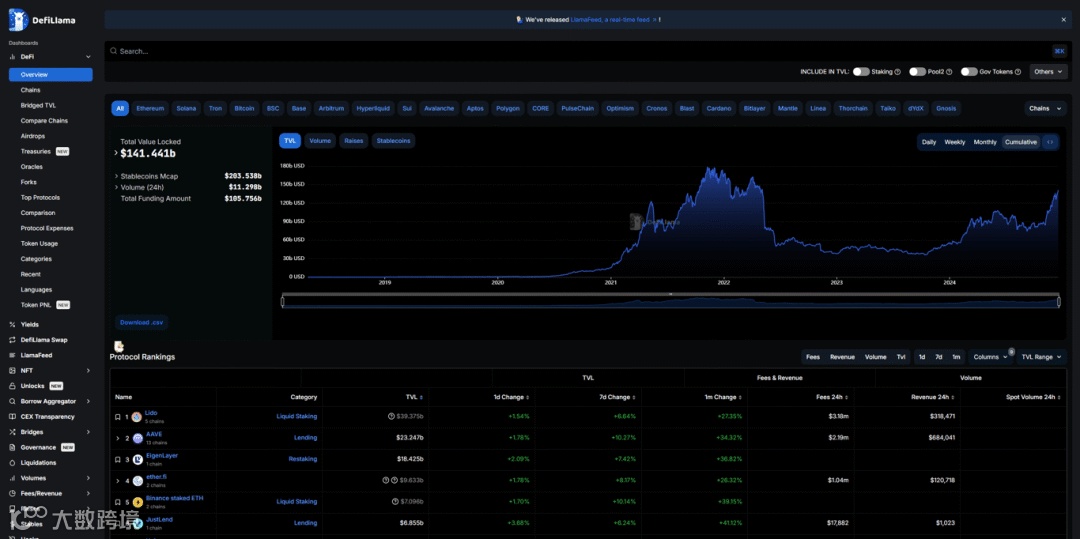Expand the ether.fi row chains

[118, 481]
